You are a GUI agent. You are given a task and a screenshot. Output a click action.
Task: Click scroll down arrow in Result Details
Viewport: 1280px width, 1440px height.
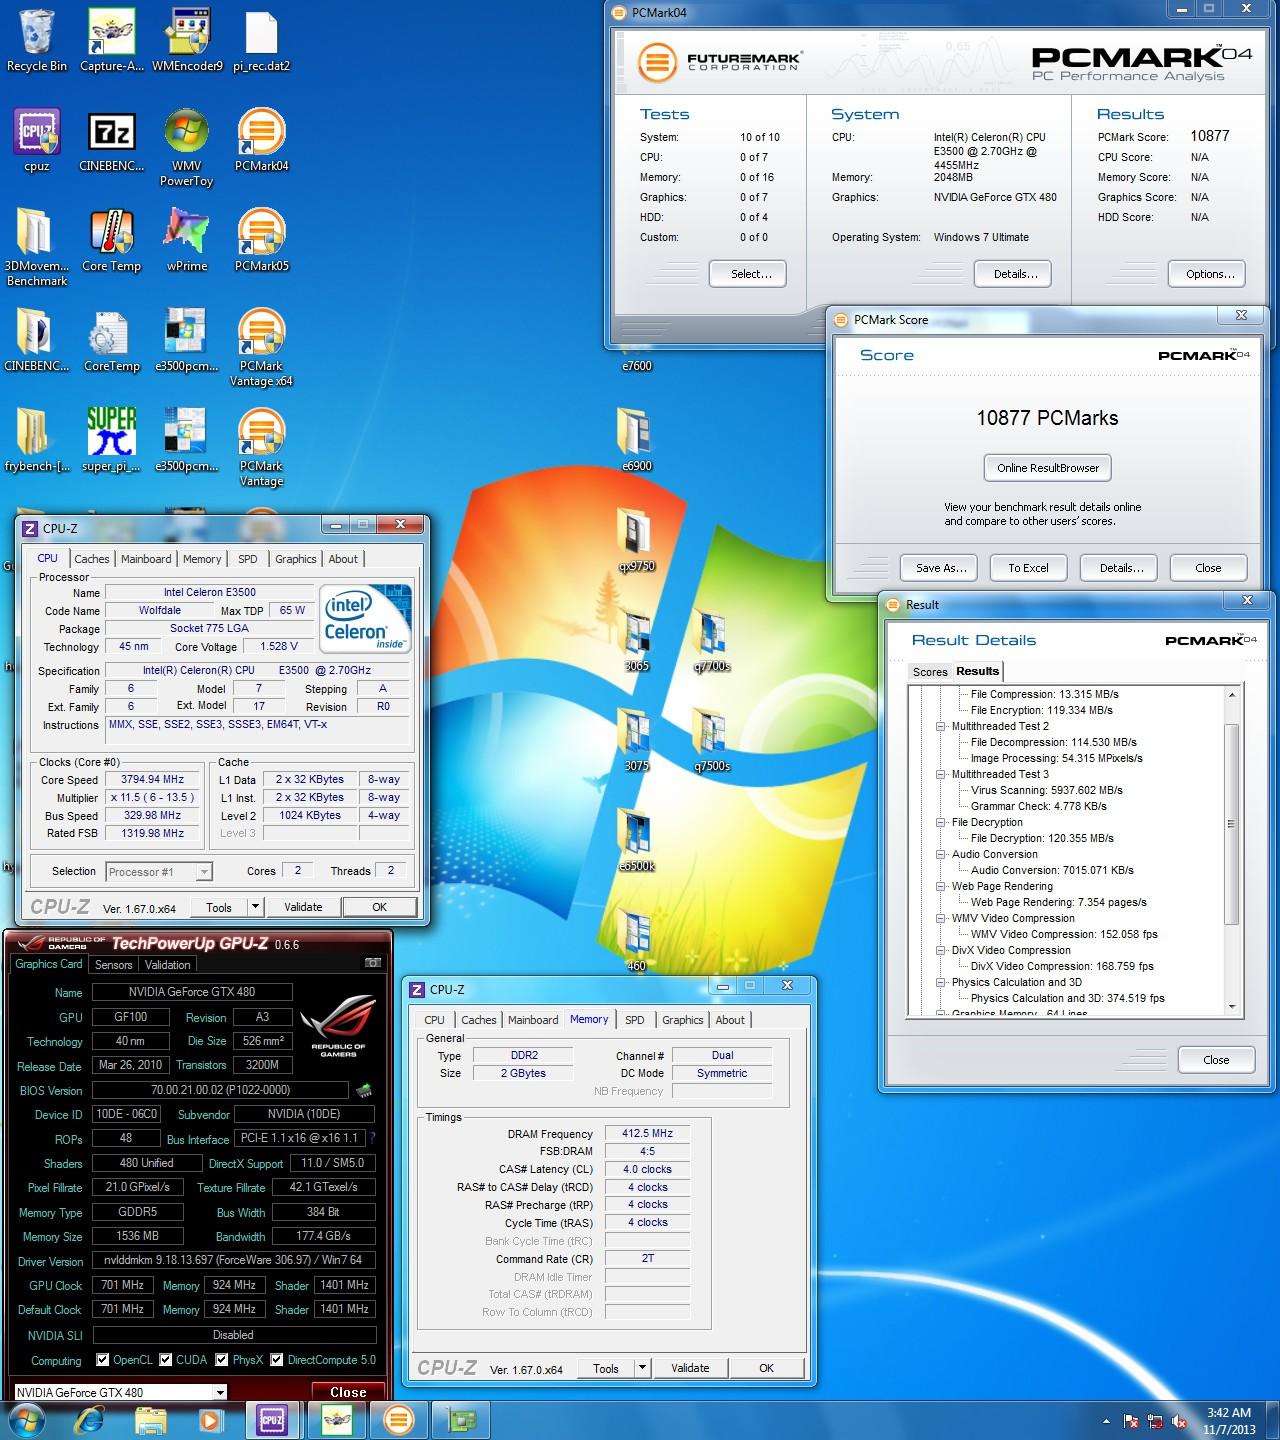coord(1232,1007)
